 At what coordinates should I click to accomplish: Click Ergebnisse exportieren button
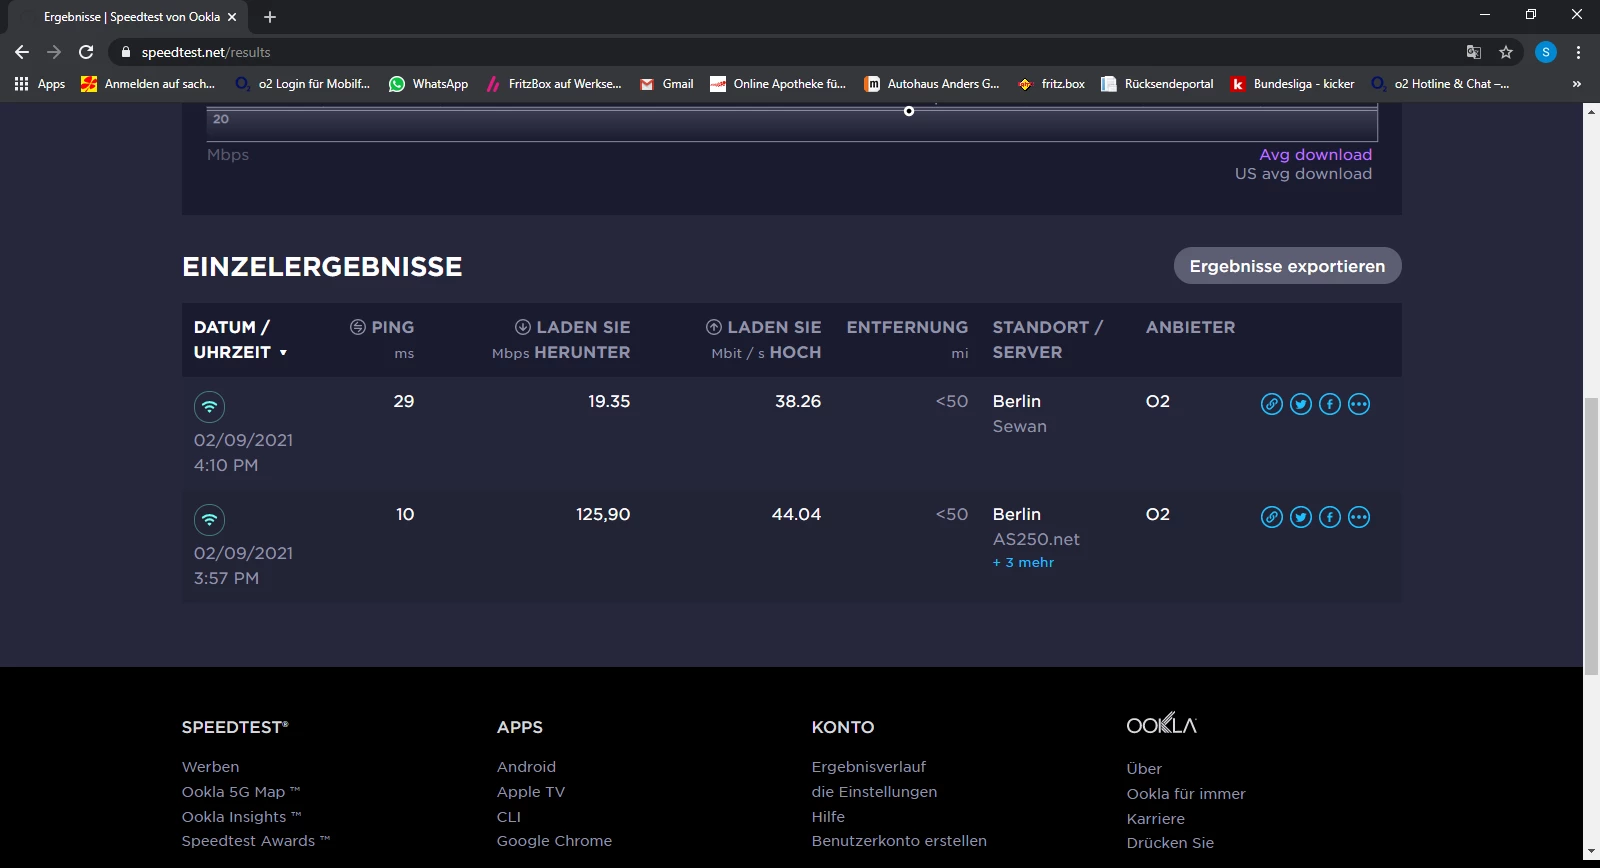pyautogui.click(x=1287, y=266)
